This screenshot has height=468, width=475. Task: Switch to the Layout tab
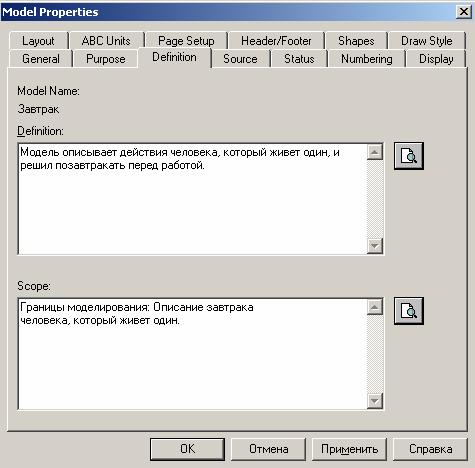click(x=38, y=41)
